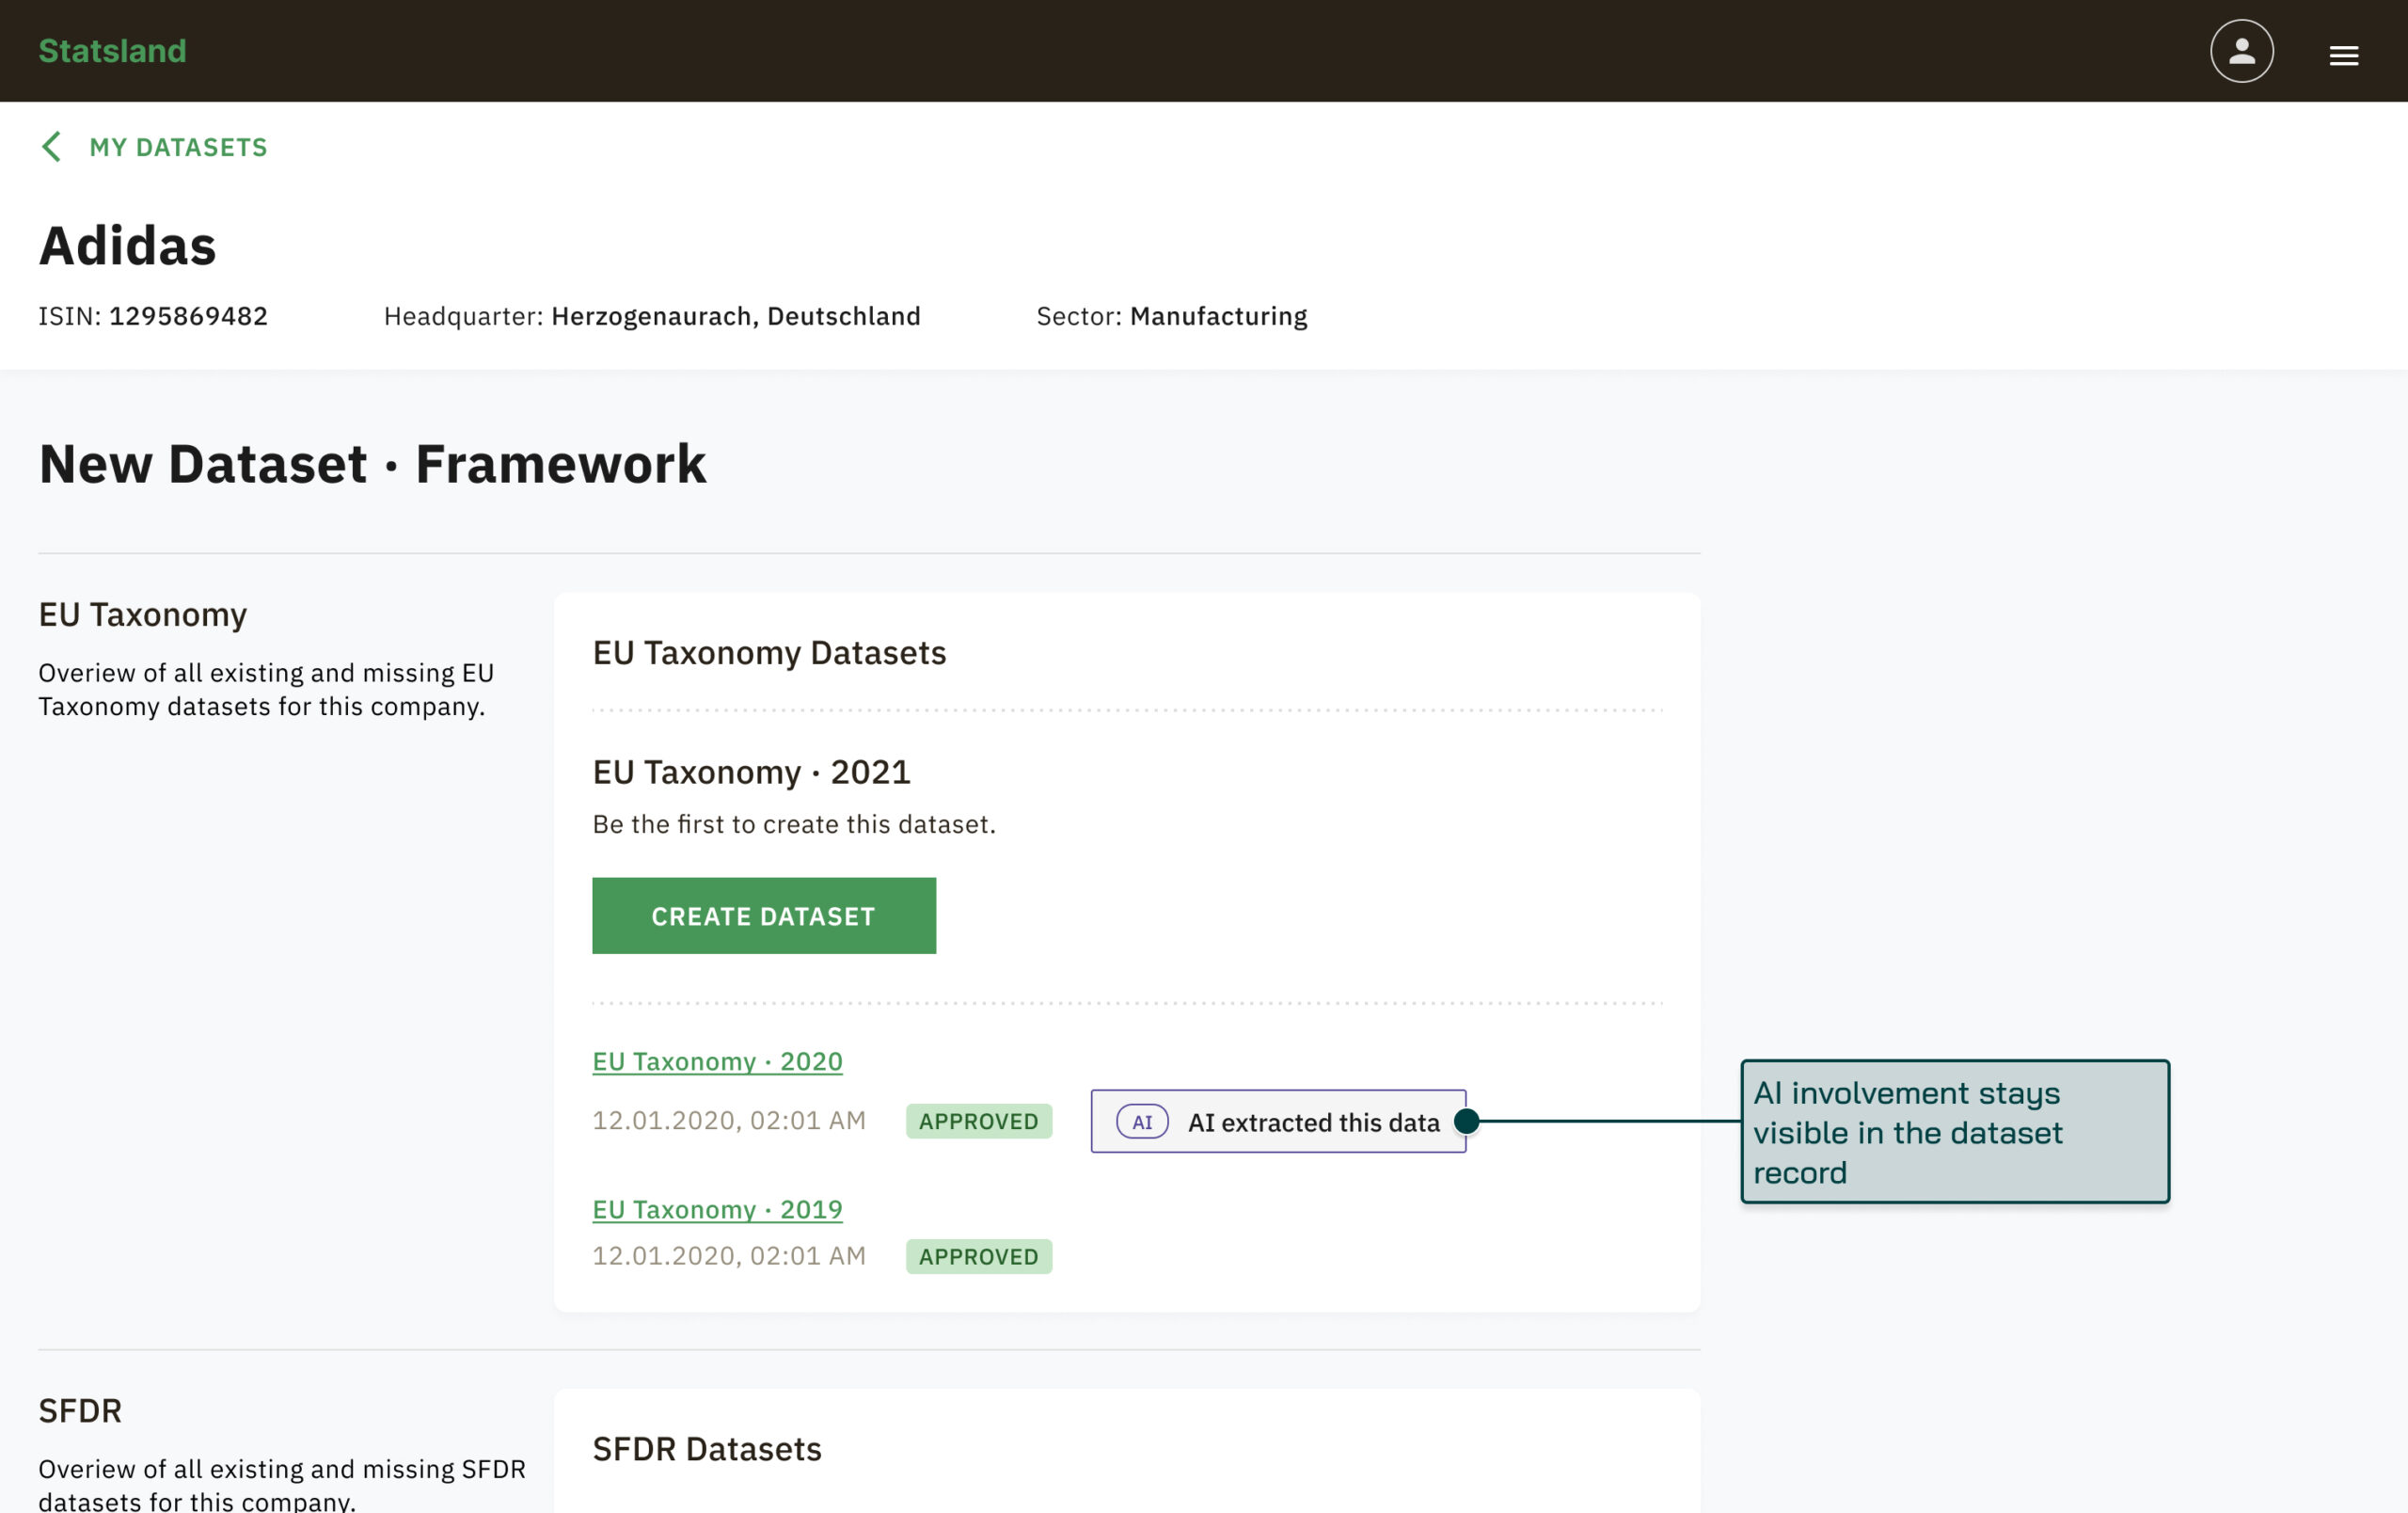This screenshot has width=2408, height=1513.
Task: Go to the Statsland home logo
Action: (x=112, y=51)
